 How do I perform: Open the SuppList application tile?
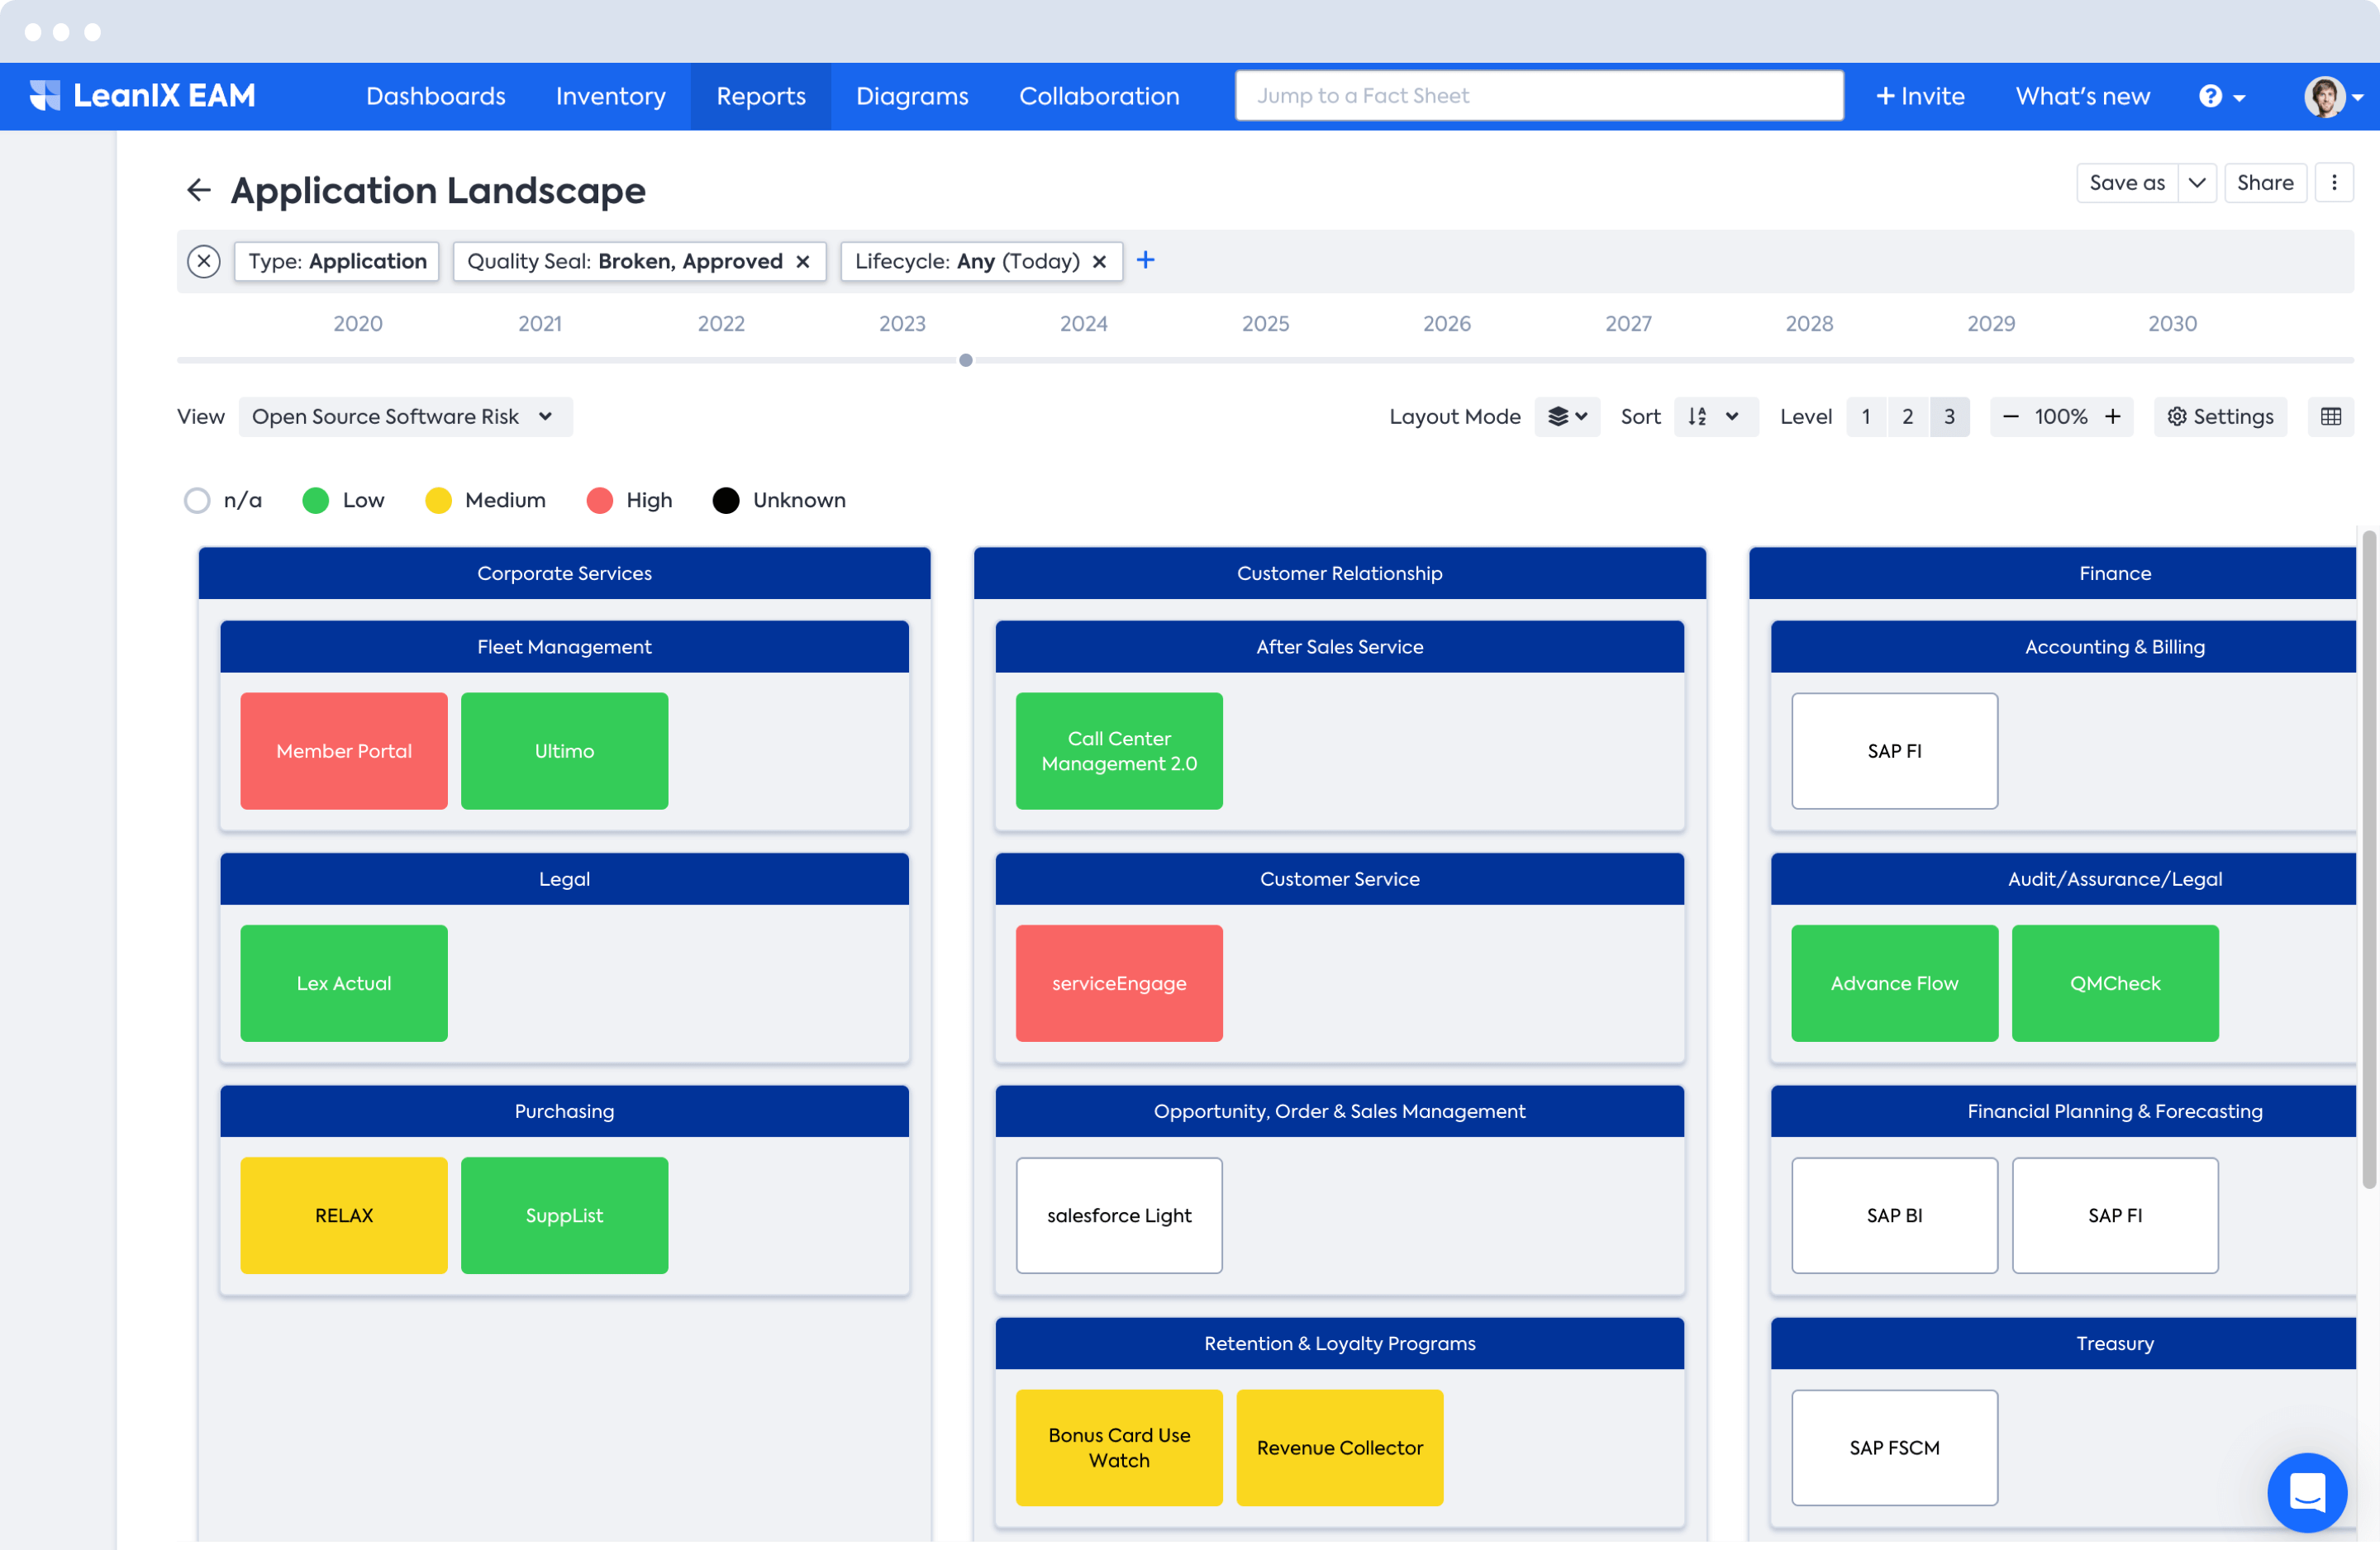564,1215
